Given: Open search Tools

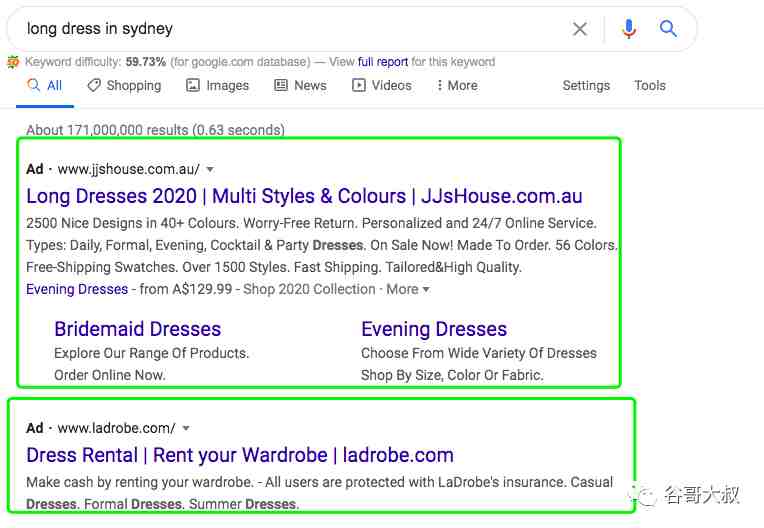Looking at the screenshot, I should pos(649,86).
